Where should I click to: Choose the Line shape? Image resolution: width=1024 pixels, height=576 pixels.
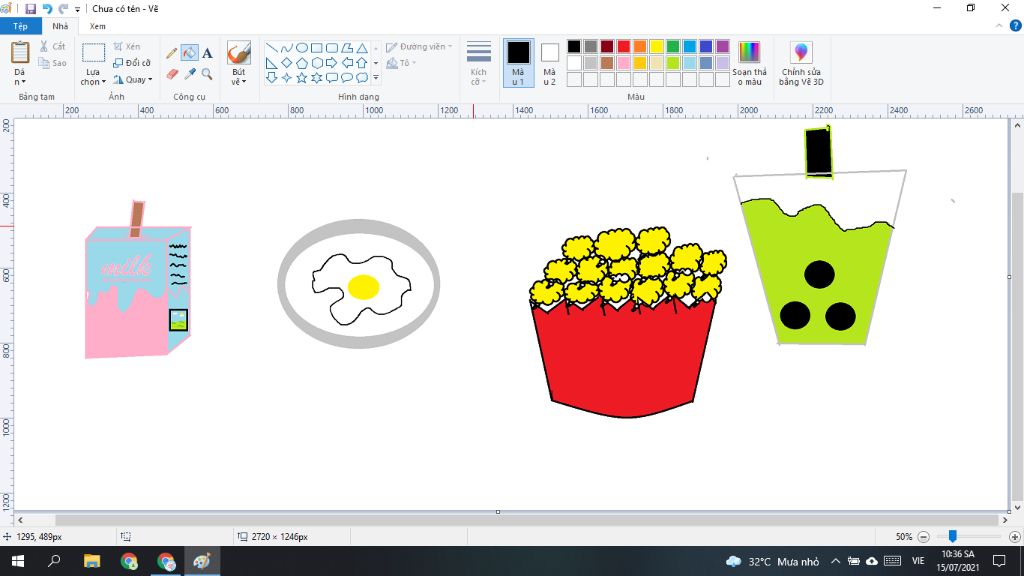[x=271, y=48]
